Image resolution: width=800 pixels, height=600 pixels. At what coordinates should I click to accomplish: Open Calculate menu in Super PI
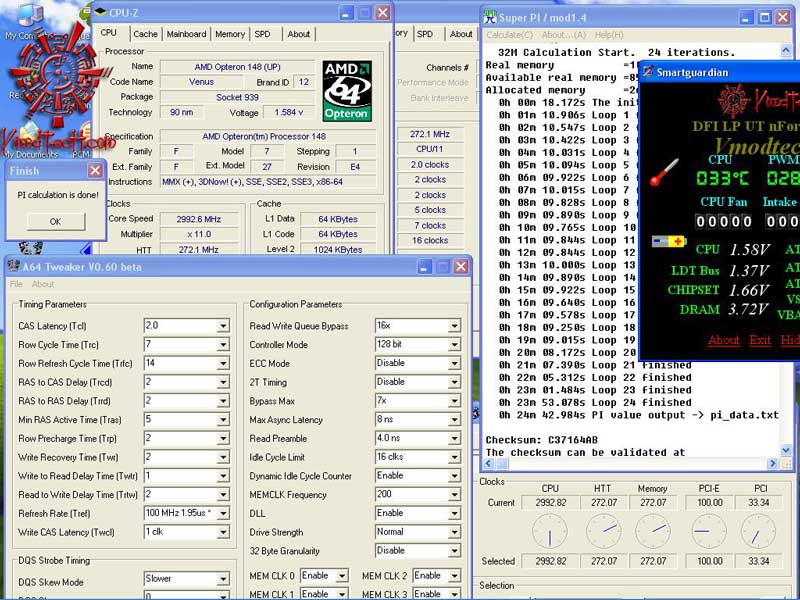pos(510,35)
